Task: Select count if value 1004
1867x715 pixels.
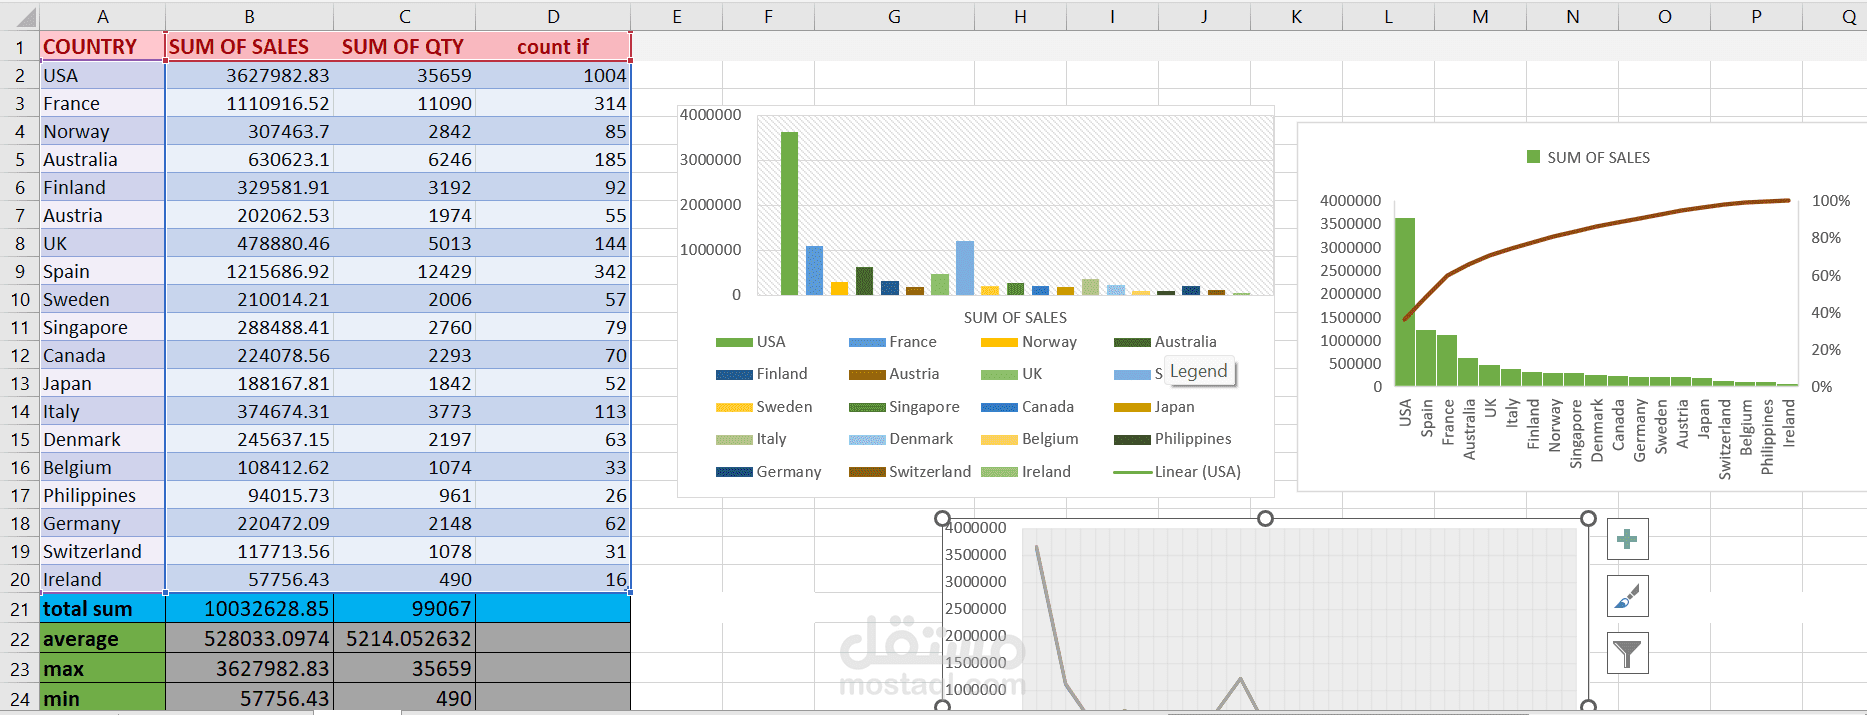Action: (x=553, y=75)
